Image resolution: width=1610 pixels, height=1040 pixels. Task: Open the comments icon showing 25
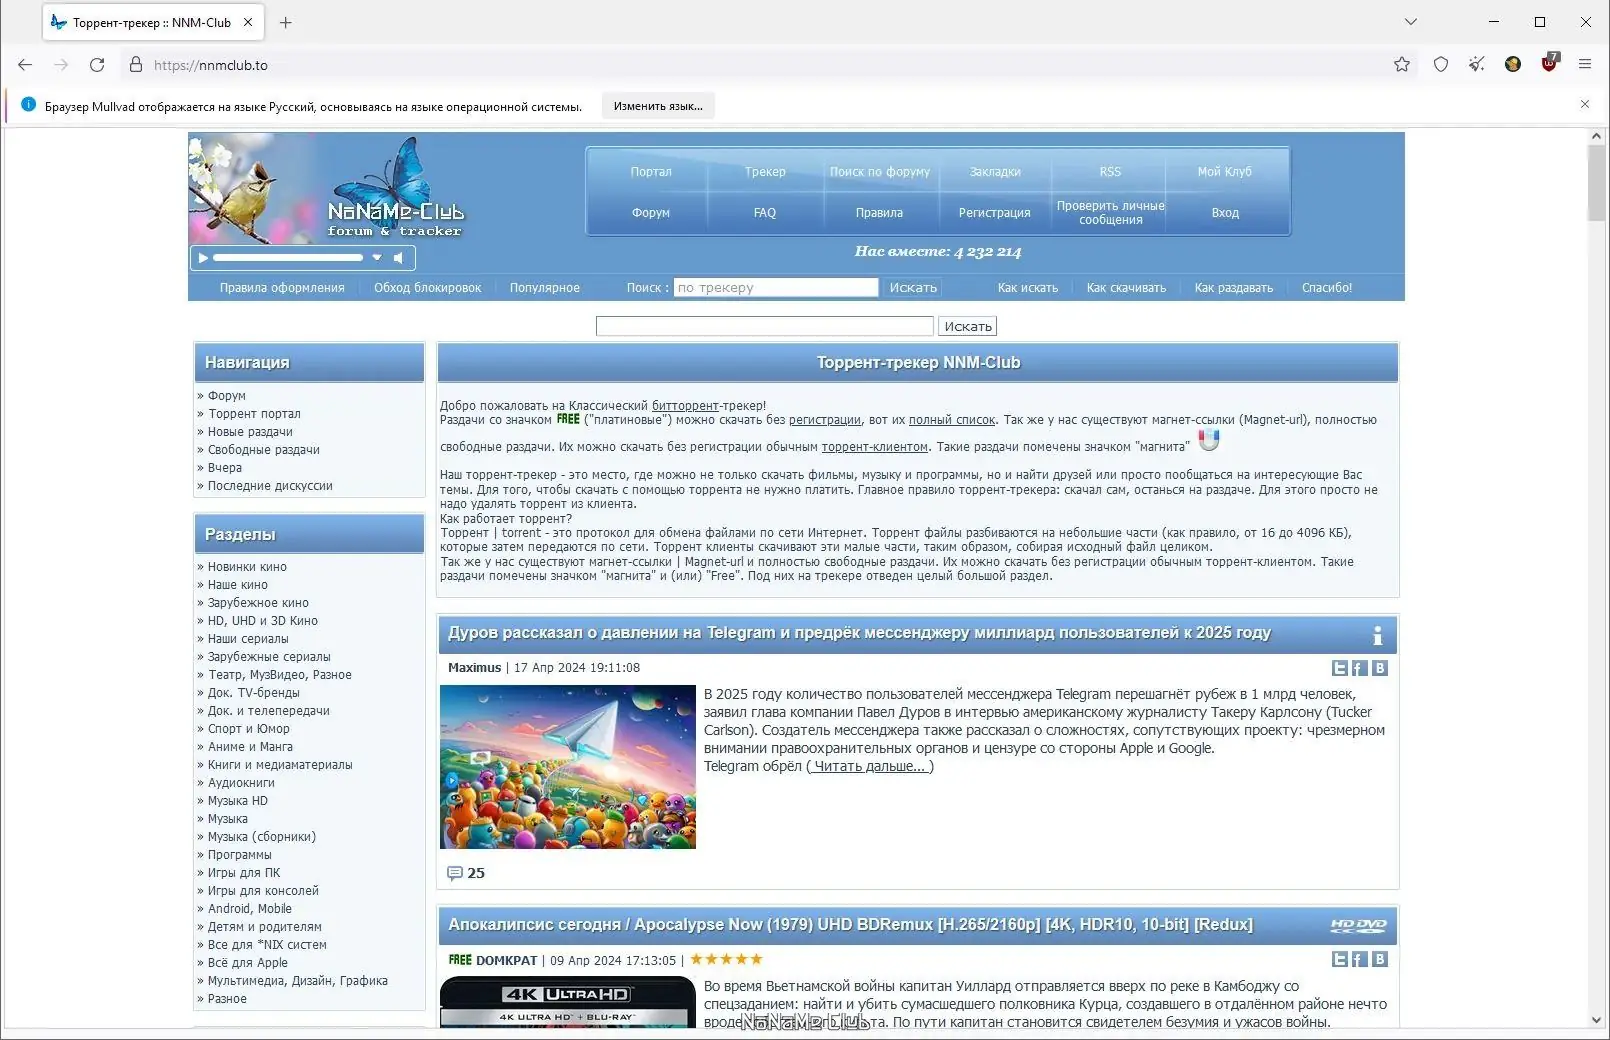[x=455, y=873]
